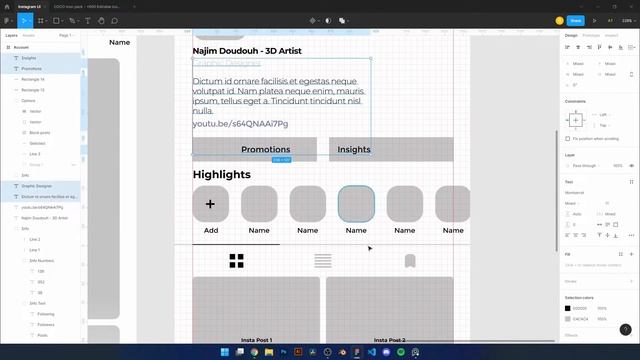Viewport: 640px width, 360px height.
Task: Click the Create component icon
Action: tap(312, 20)
